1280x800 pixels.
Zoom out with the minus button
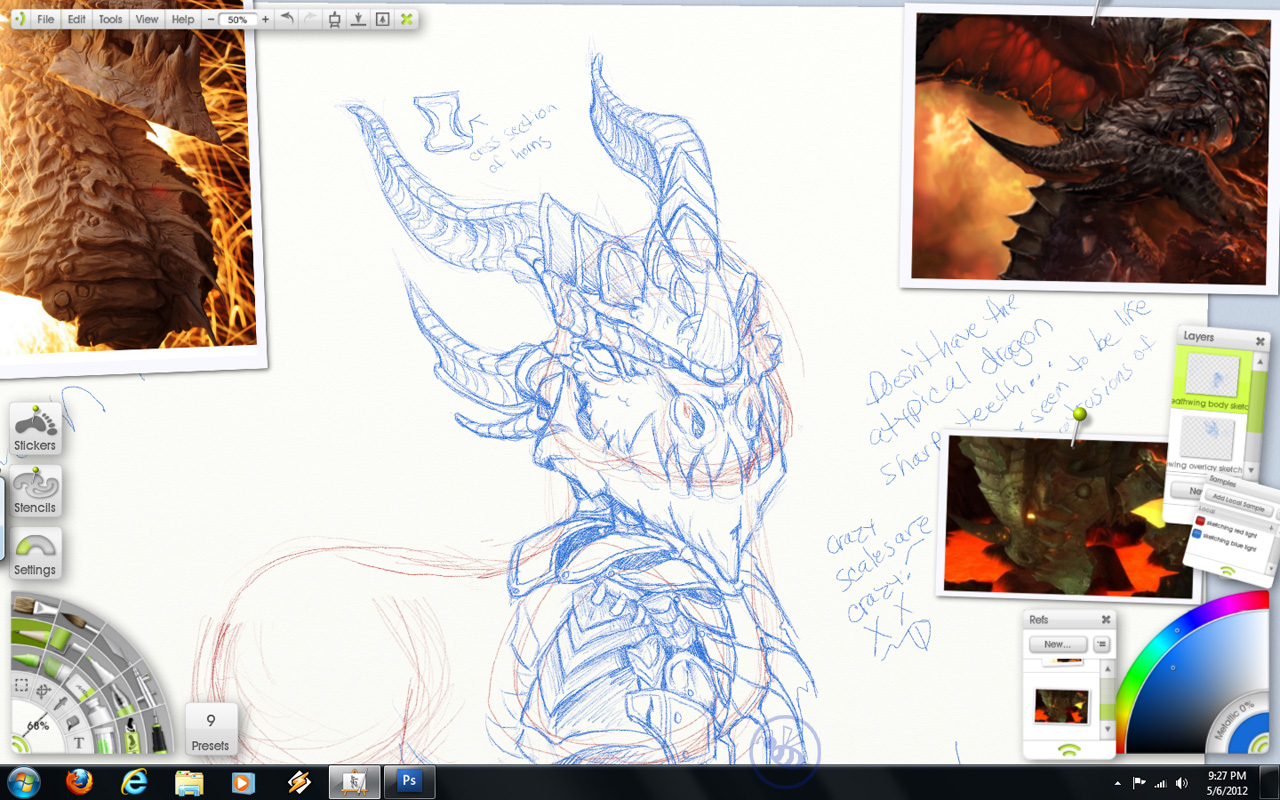tap(211, 19)
